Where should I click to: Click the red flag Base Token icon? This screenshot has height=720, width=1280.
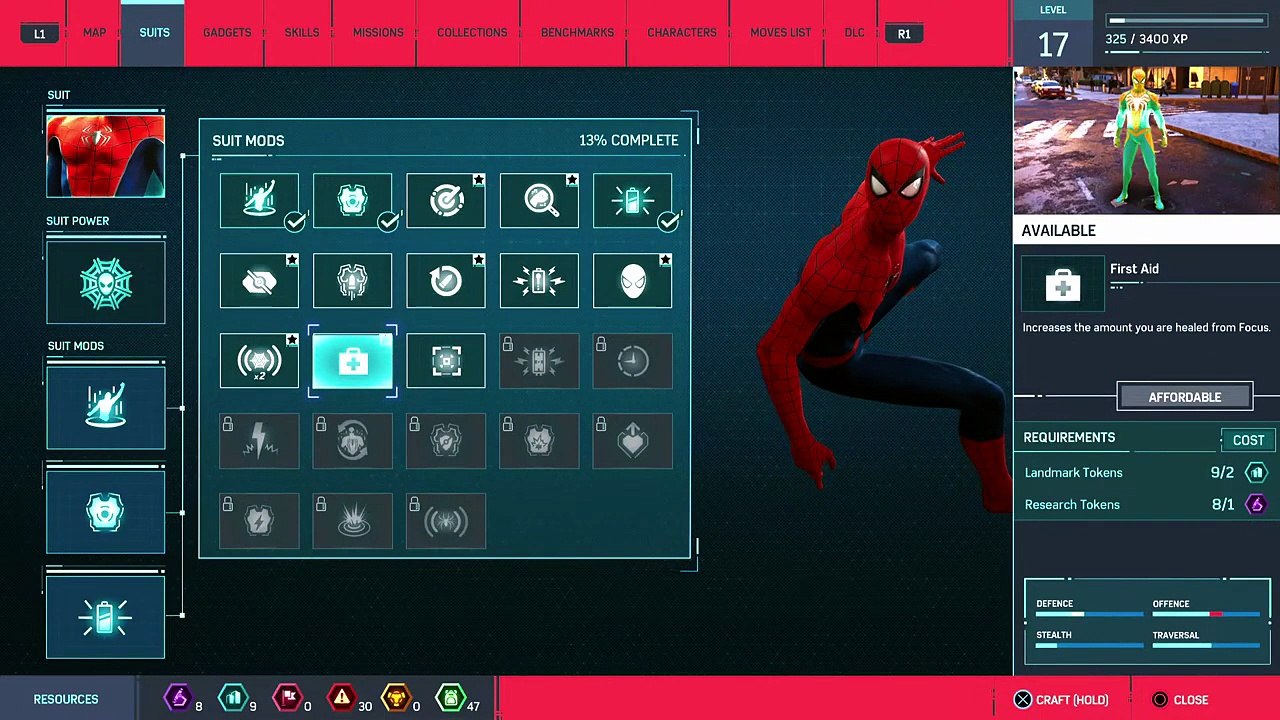pyautogui.click(x=287, y=697)
